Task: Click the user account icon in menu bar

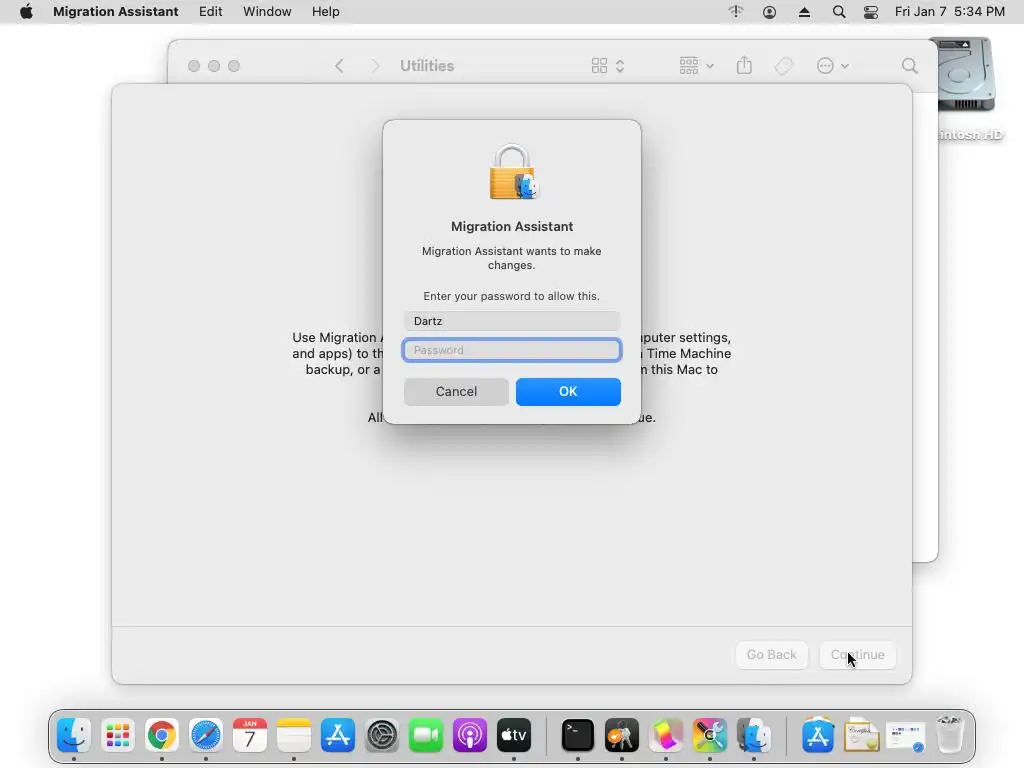Action: 769,12
